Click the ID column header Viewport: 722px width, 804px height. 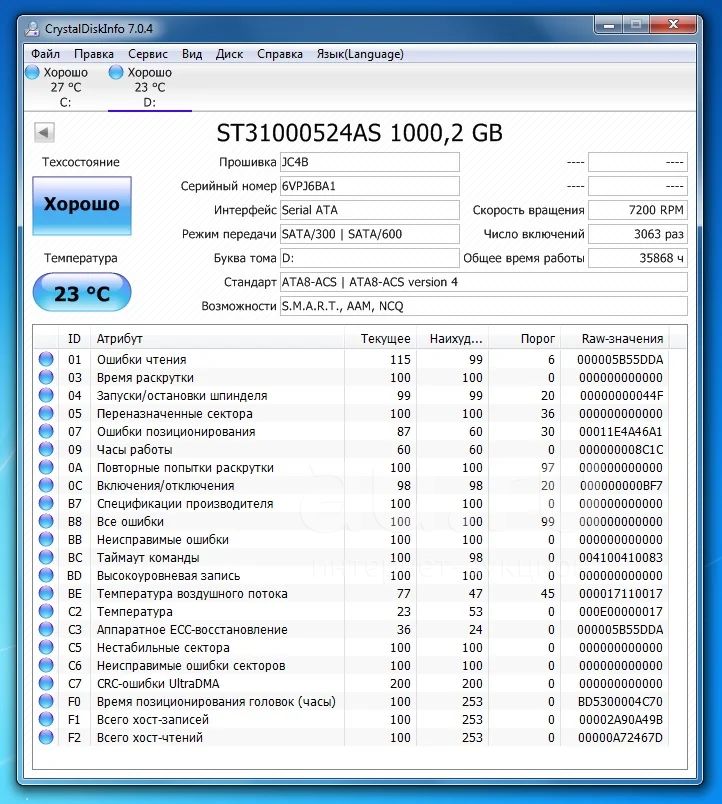pyautogui.click(x=74, y=338)
